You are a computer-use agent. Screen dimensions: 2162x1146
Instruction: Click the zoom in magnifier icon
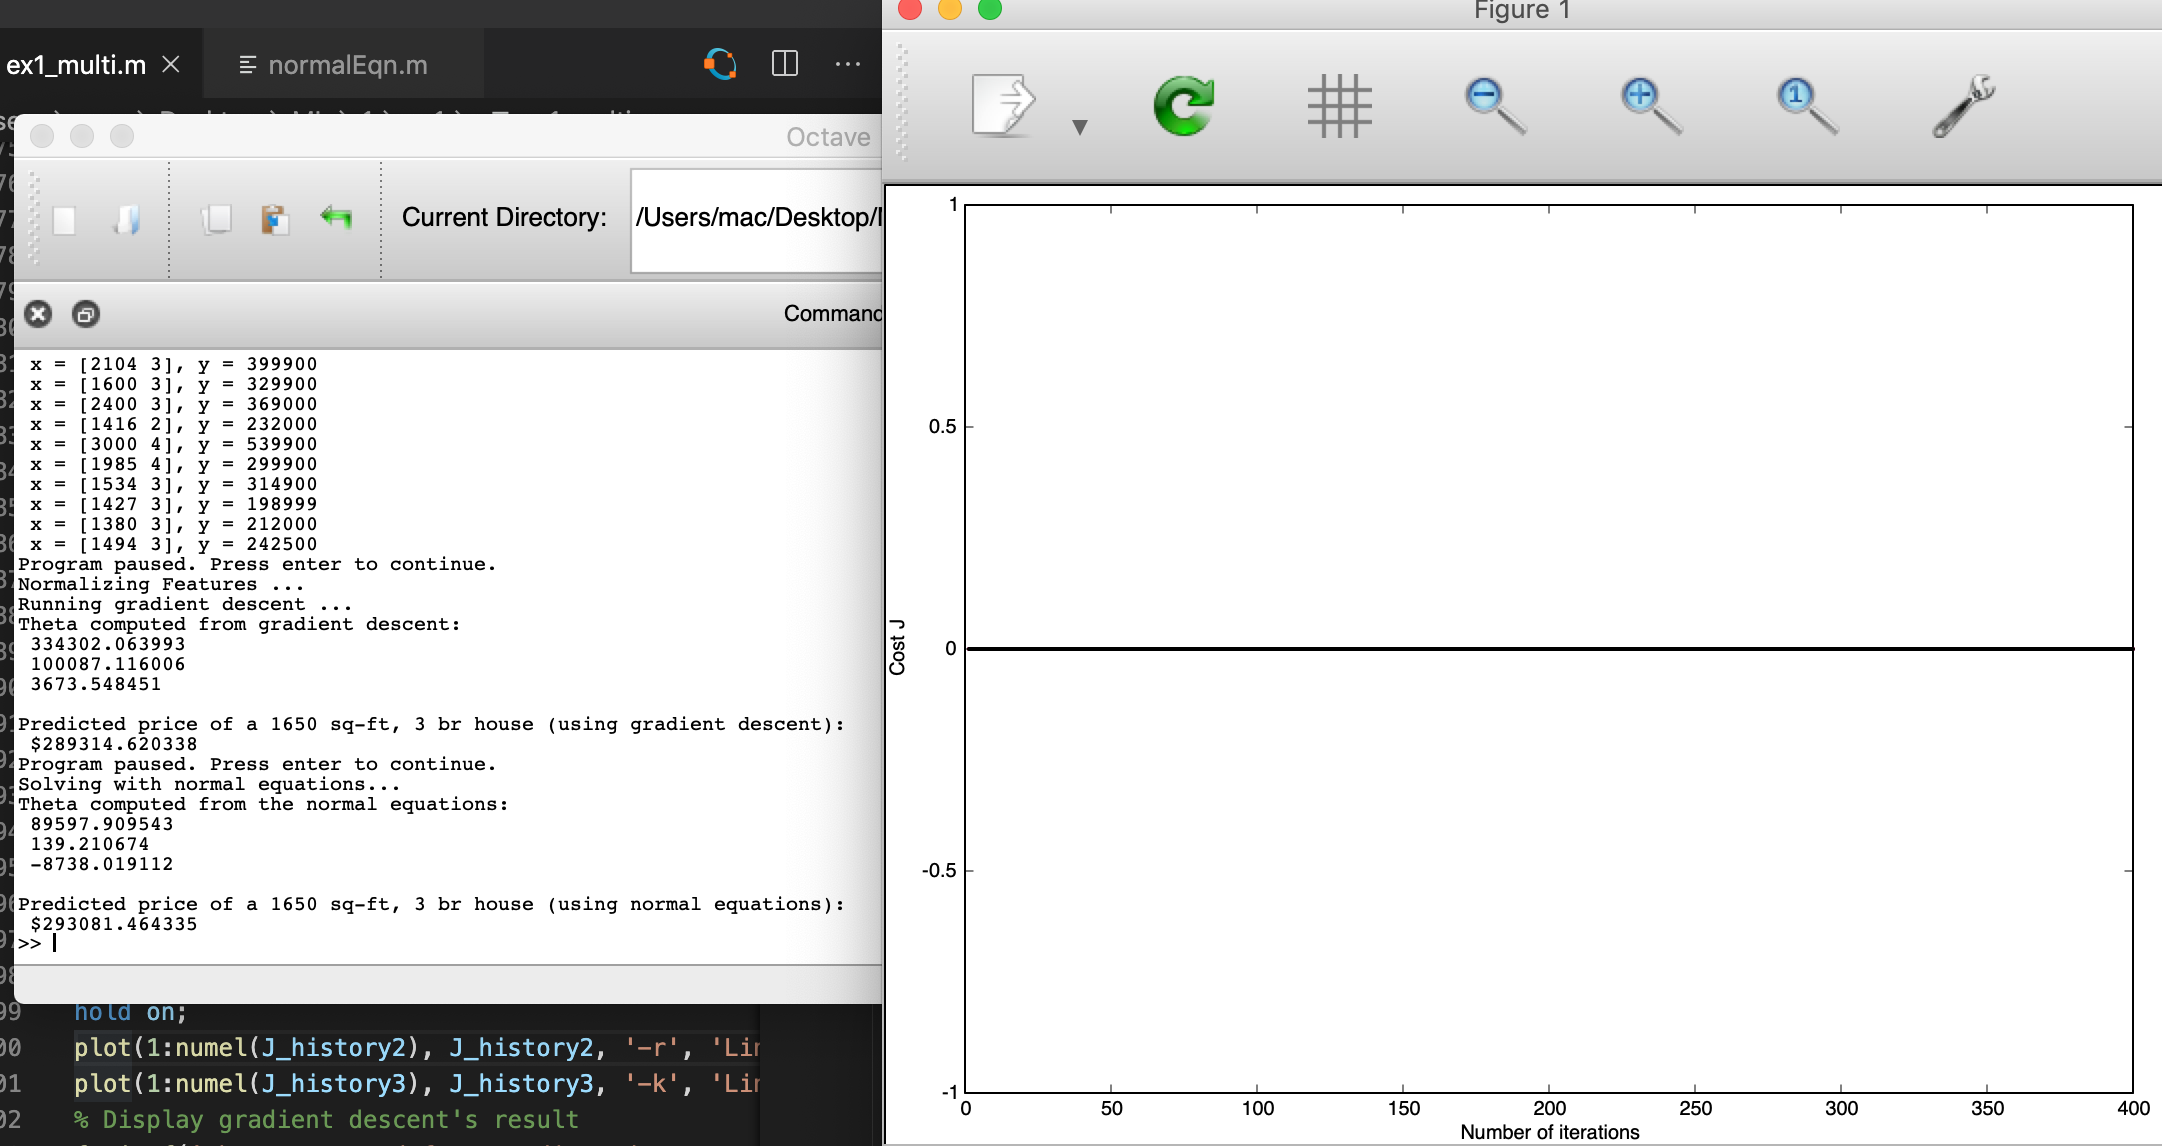[x=1650, y=106]
